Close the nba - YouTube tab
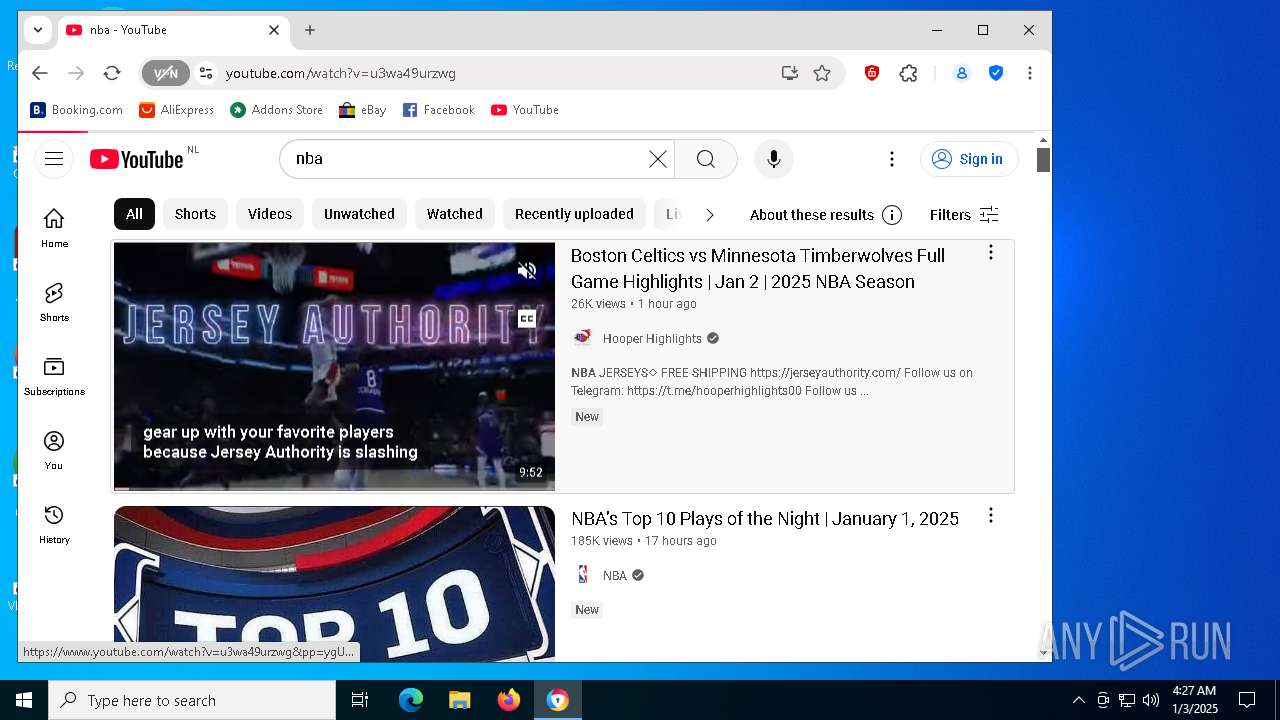 [274, 30]
